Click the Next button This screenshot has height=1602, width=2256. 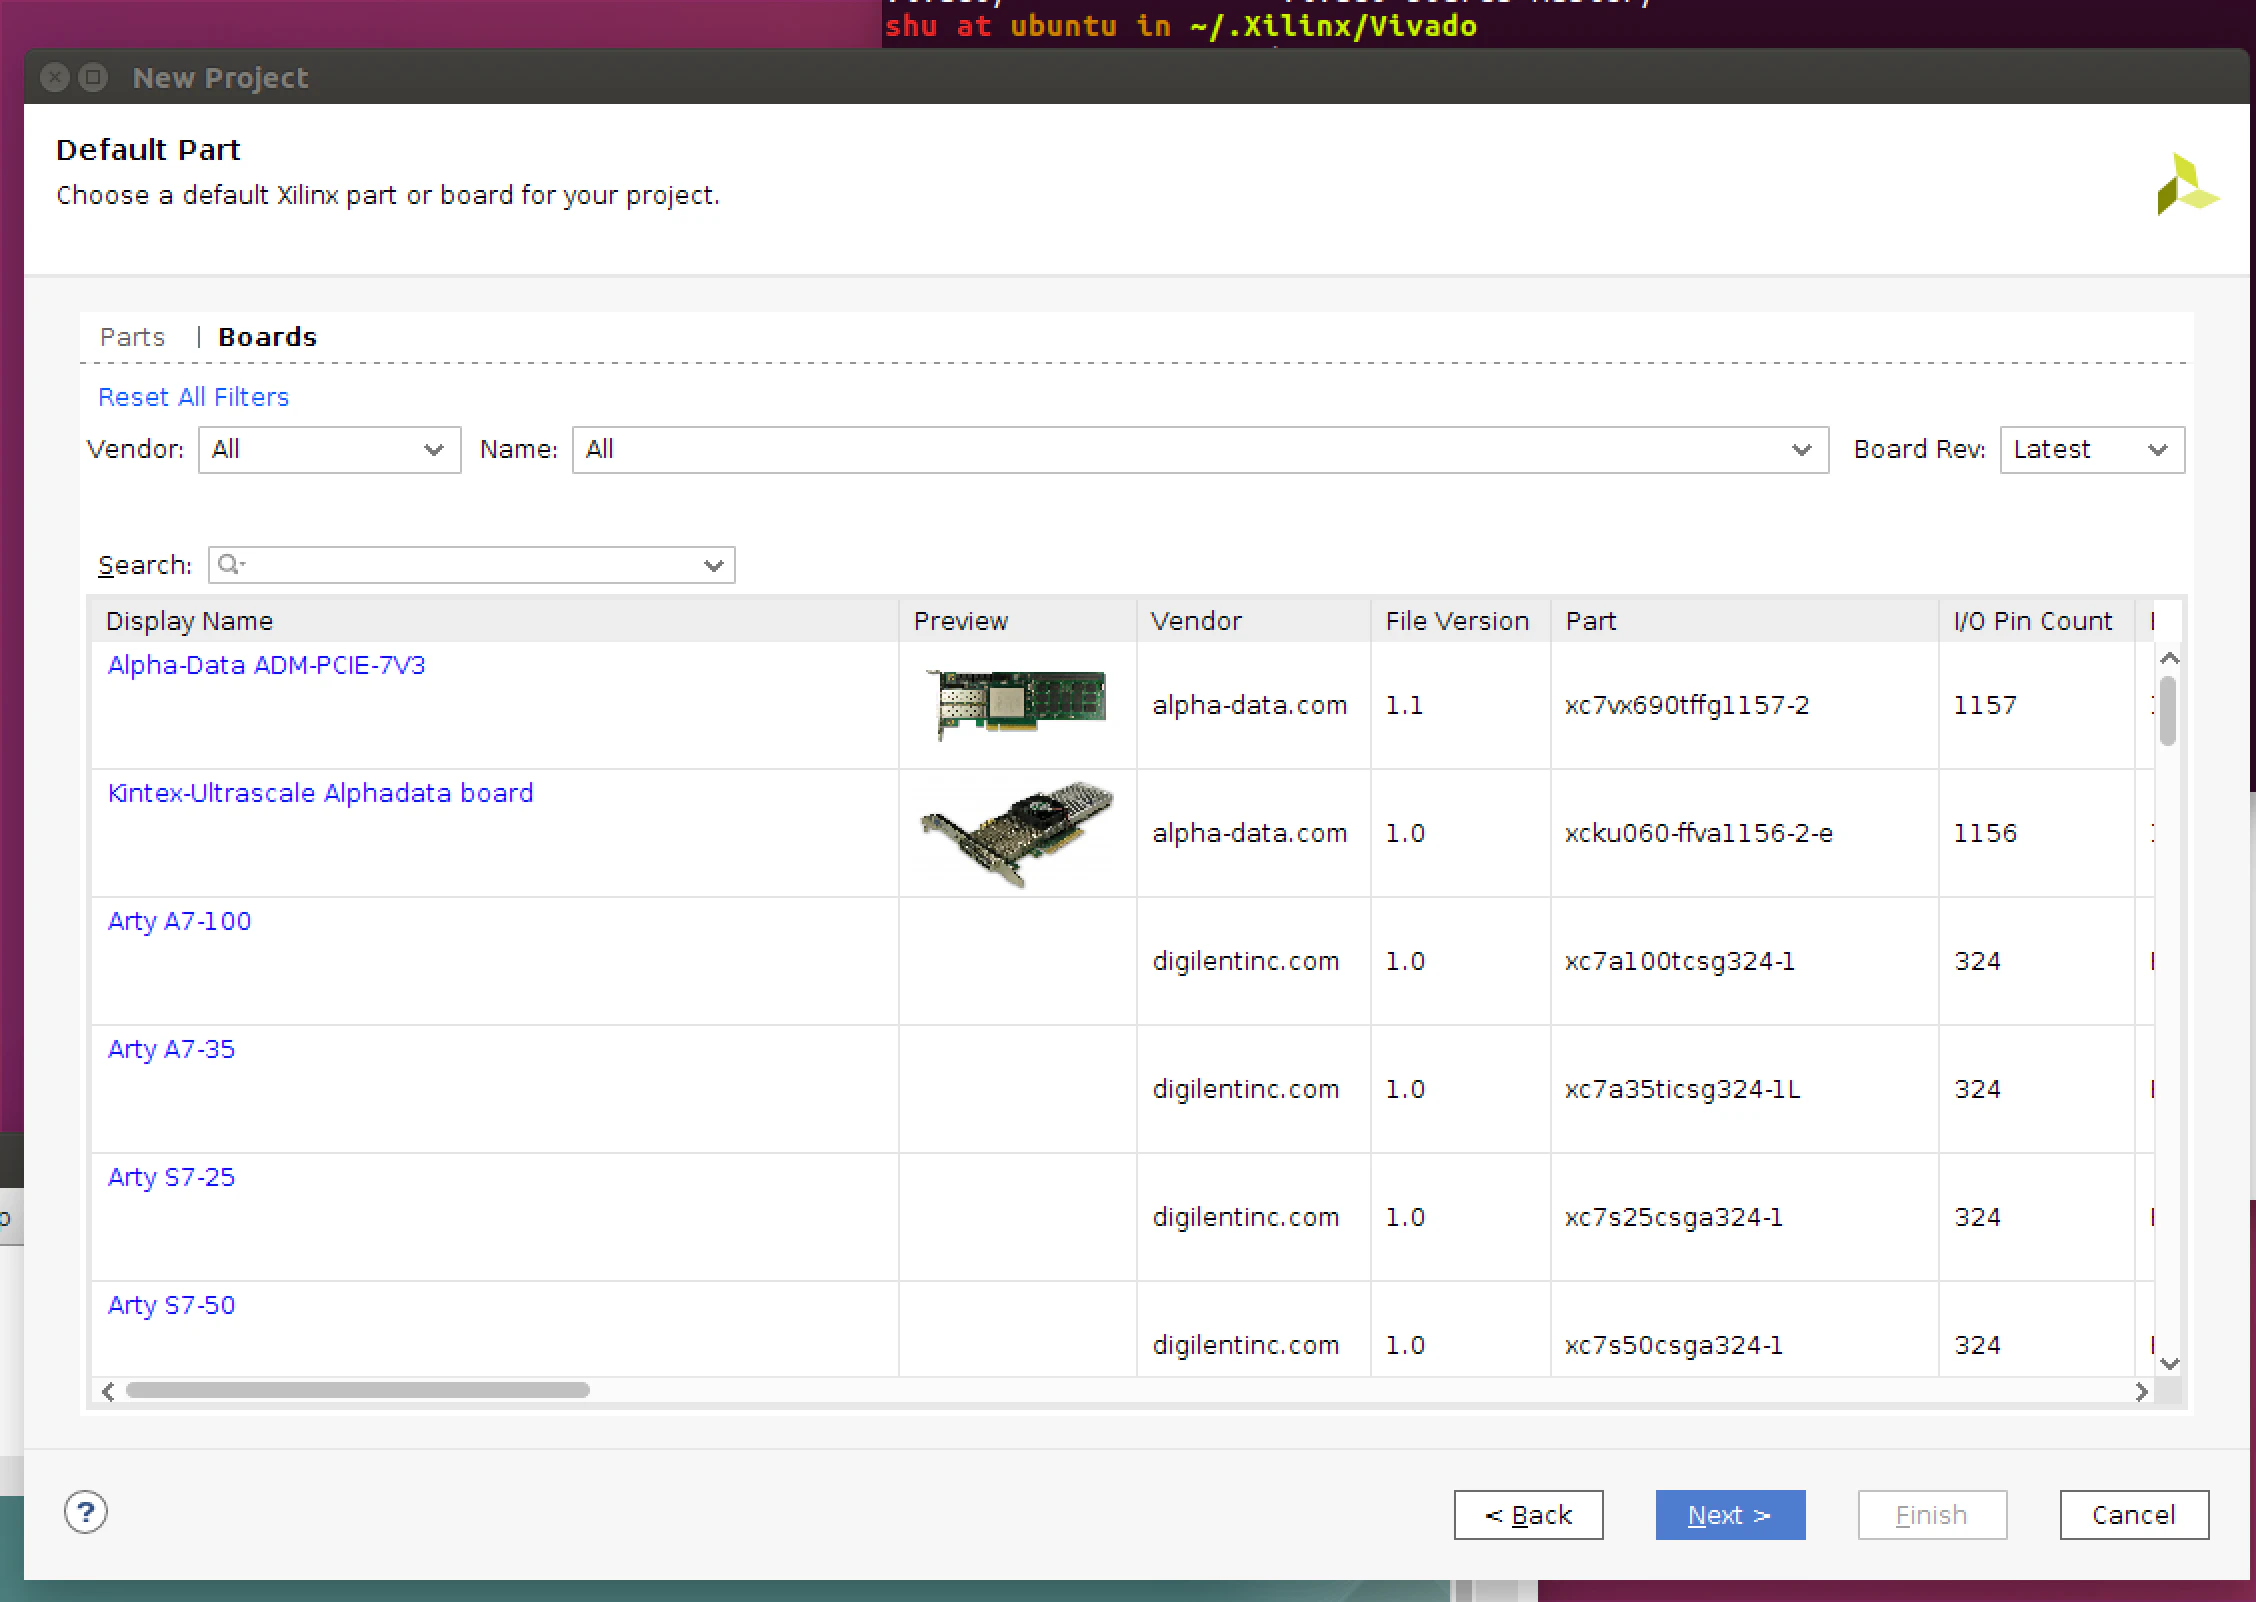click(x=1730, y=1515)
